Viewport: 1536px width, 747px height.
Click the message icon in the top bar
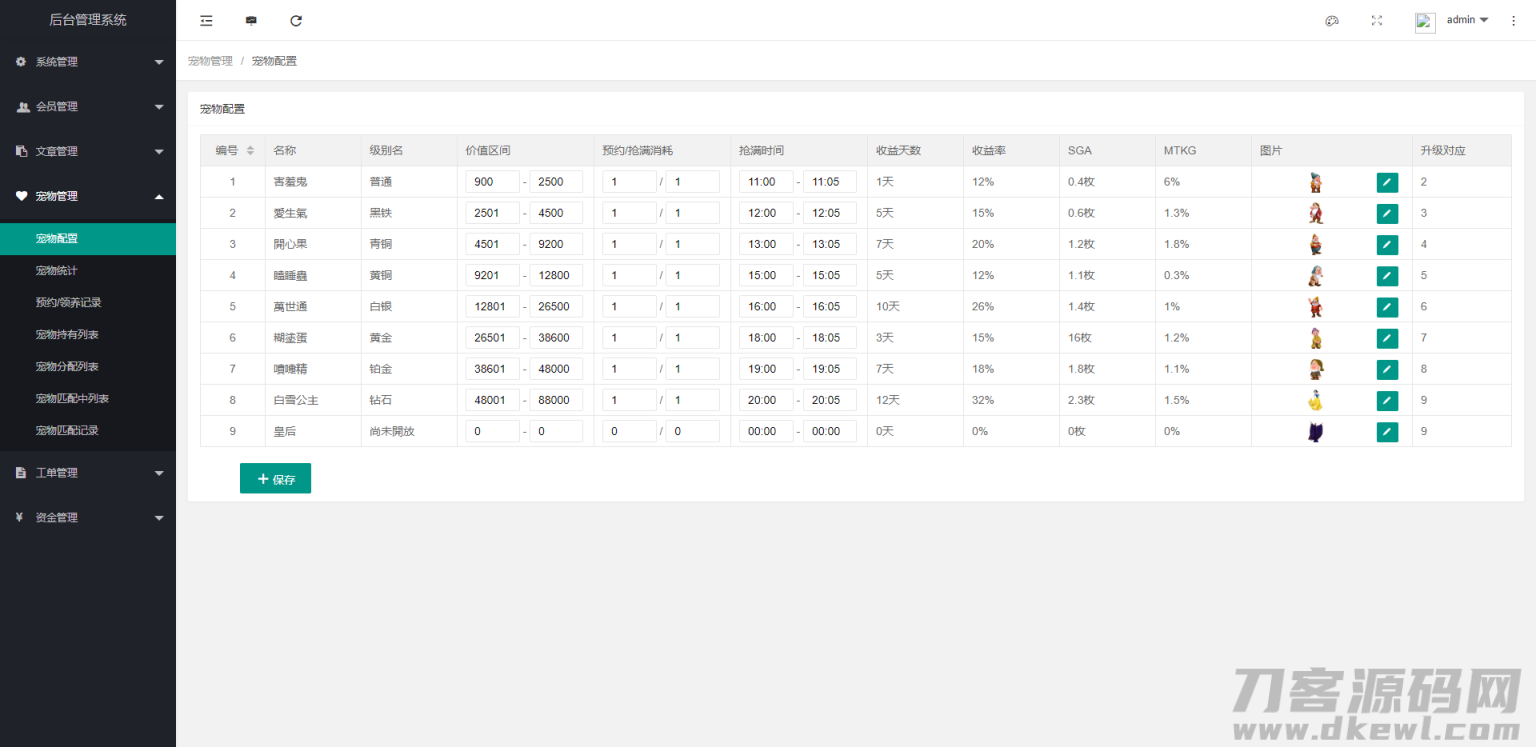pos(251,20)
